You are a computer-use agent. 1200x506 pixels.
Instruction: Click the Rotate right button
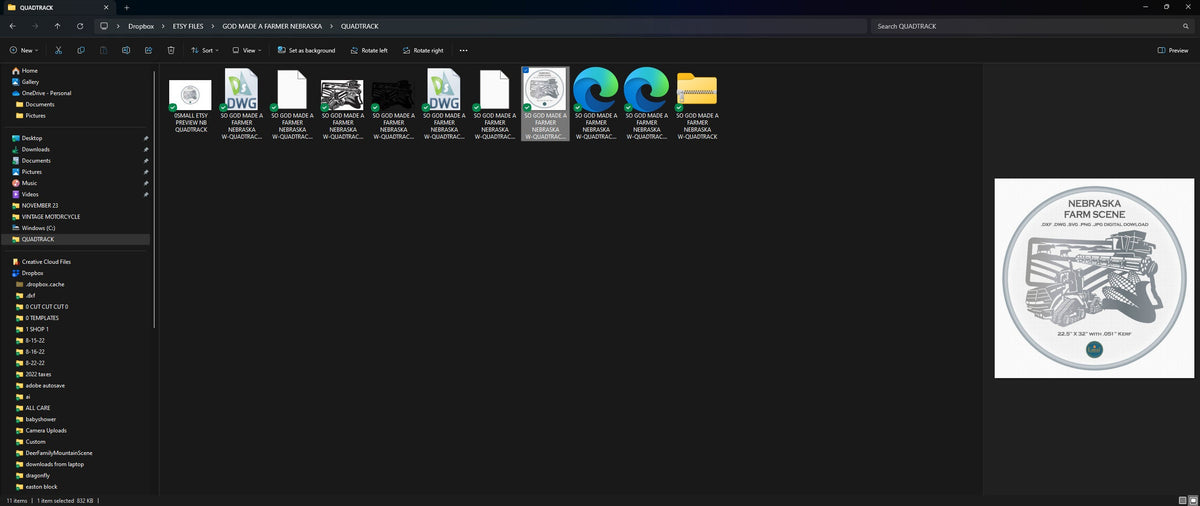coord(423,50)
